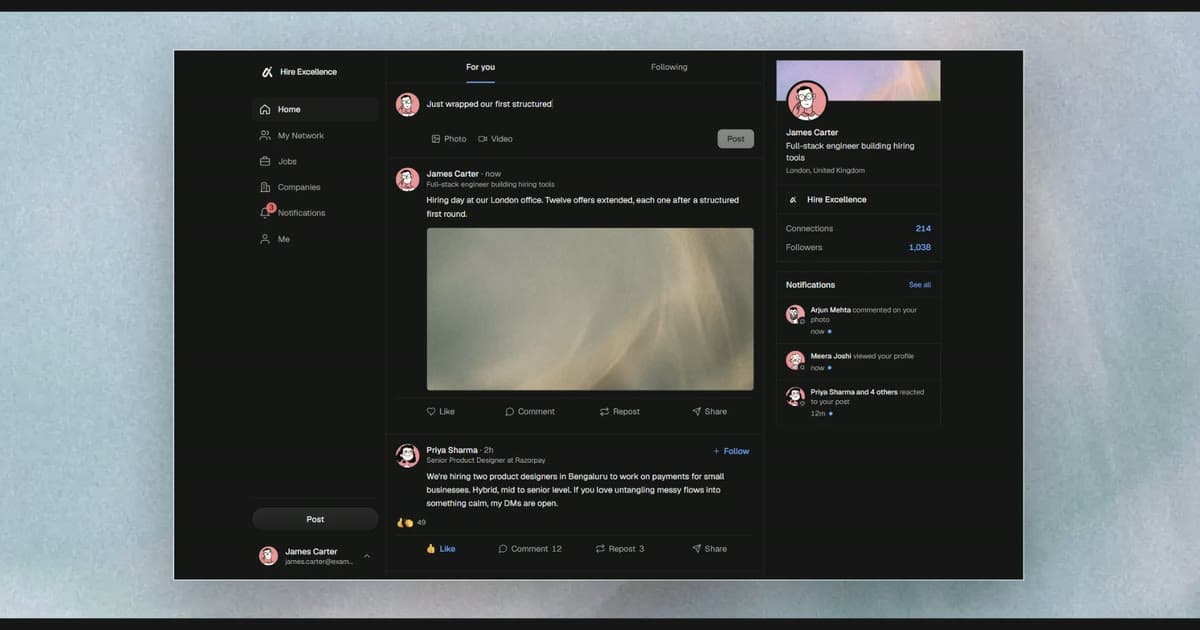The height and width of the screenshot is (630, 1200).
Task: Open the Home sidebar item
Action: coord(315,109)
